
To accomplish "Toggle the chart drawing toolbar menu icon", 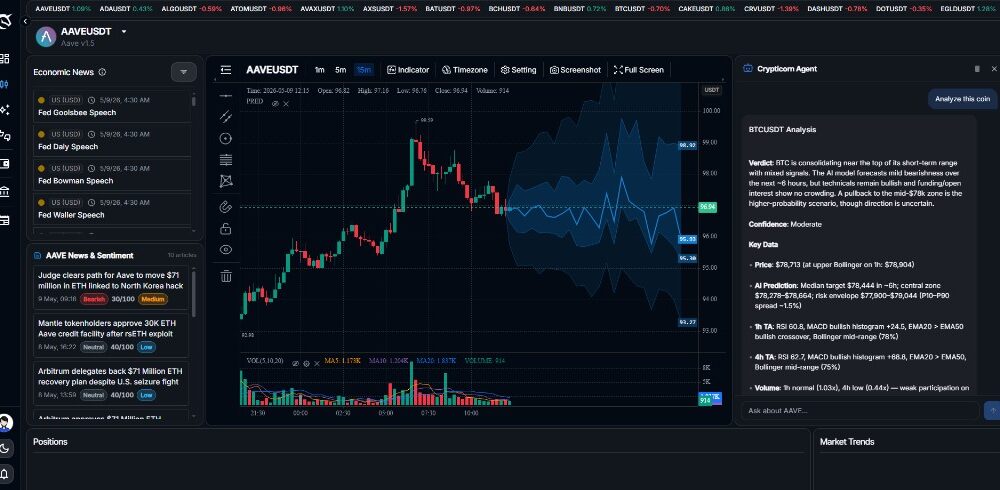I will (x=226, y=70).
